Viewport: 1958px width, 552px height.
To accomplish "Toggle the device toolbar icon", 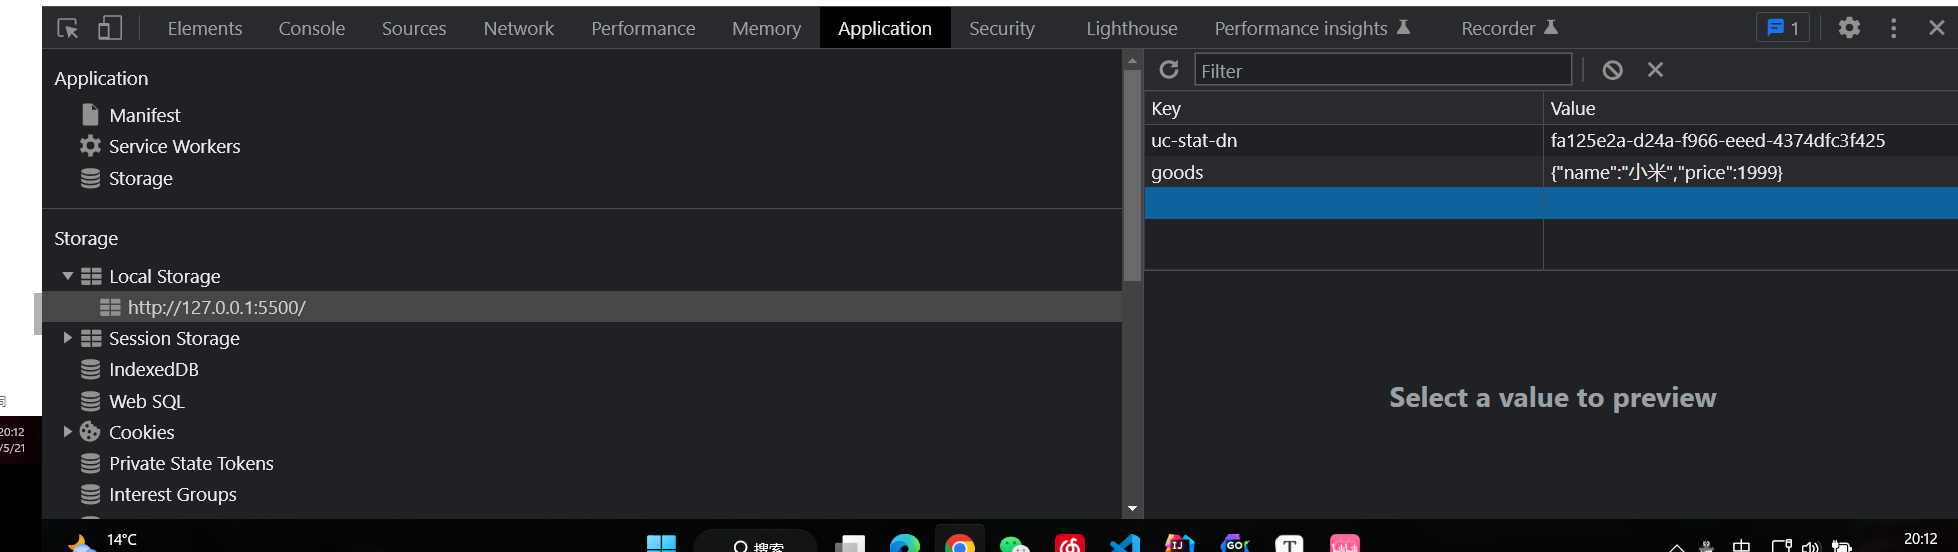I will point(110,28).
